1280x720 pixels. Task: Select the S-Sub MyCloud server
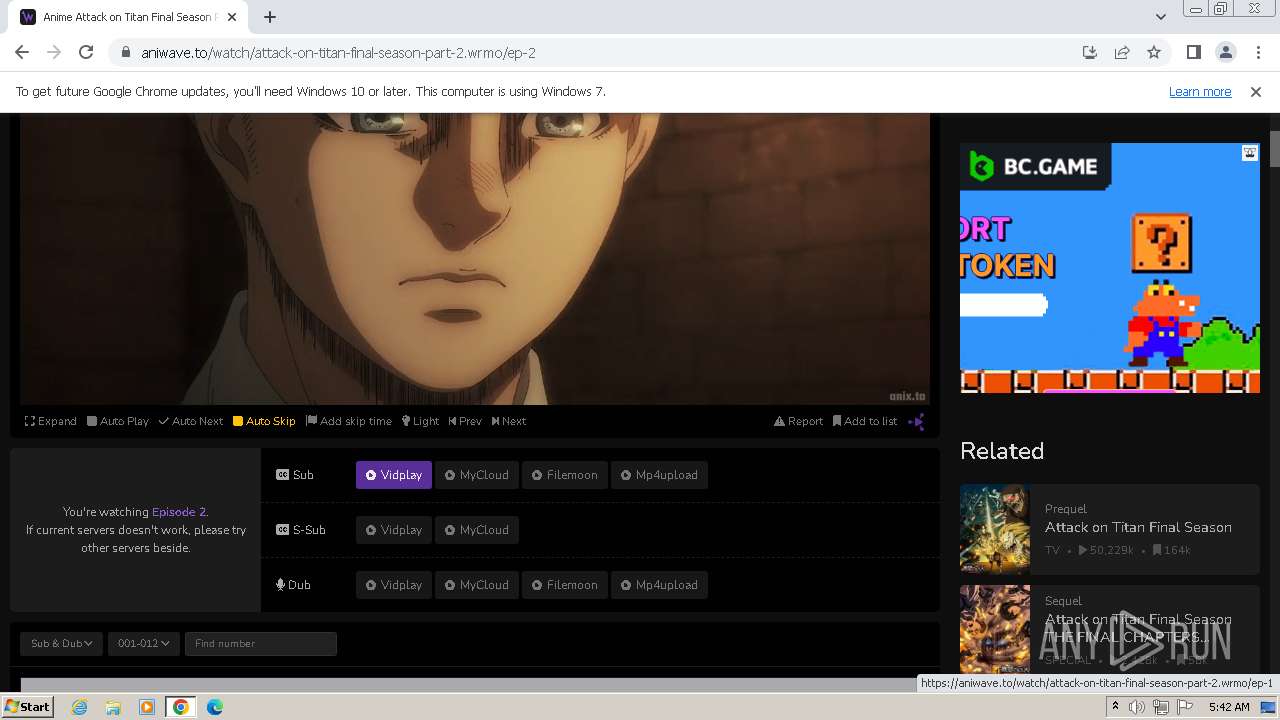pyautogui.click(x=477, y=530)
